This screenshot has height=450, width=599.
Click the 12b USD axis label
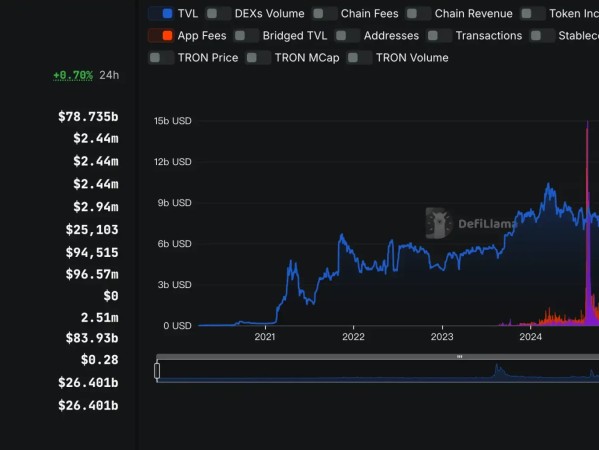tap(173, 162)
